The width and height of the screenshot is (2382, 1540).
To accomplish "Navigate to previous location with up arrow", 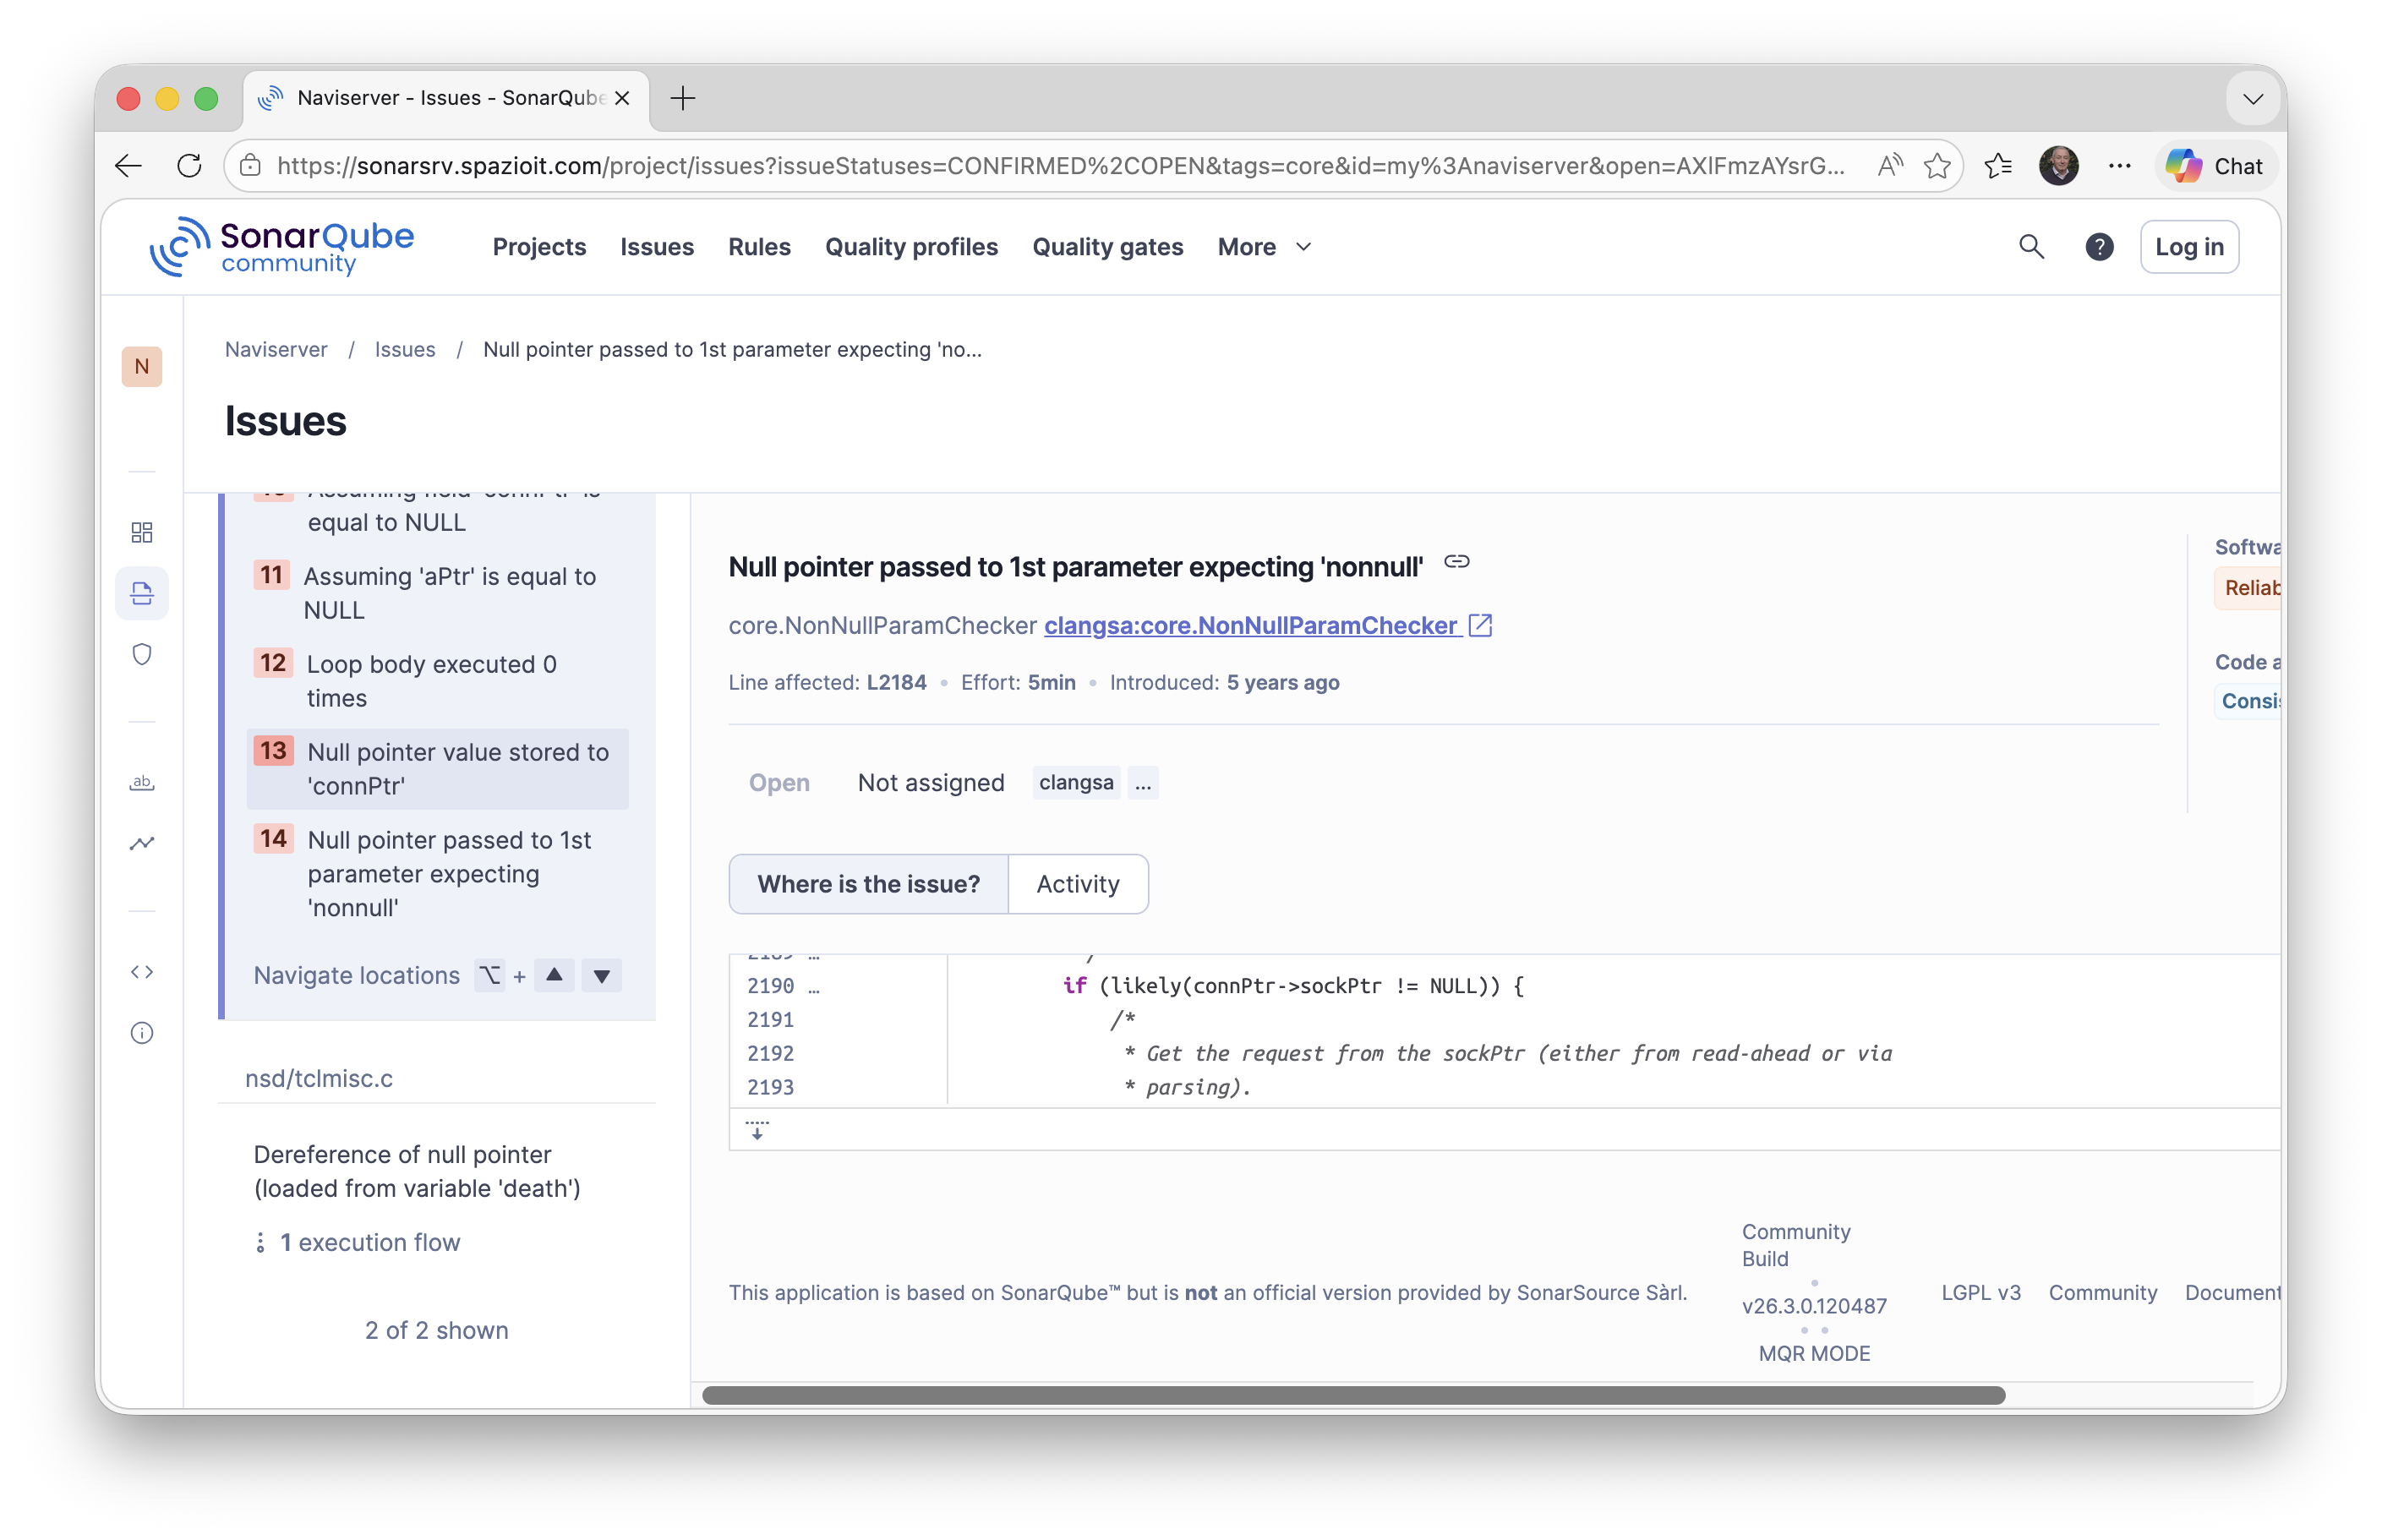I will (x=554, y=975).
